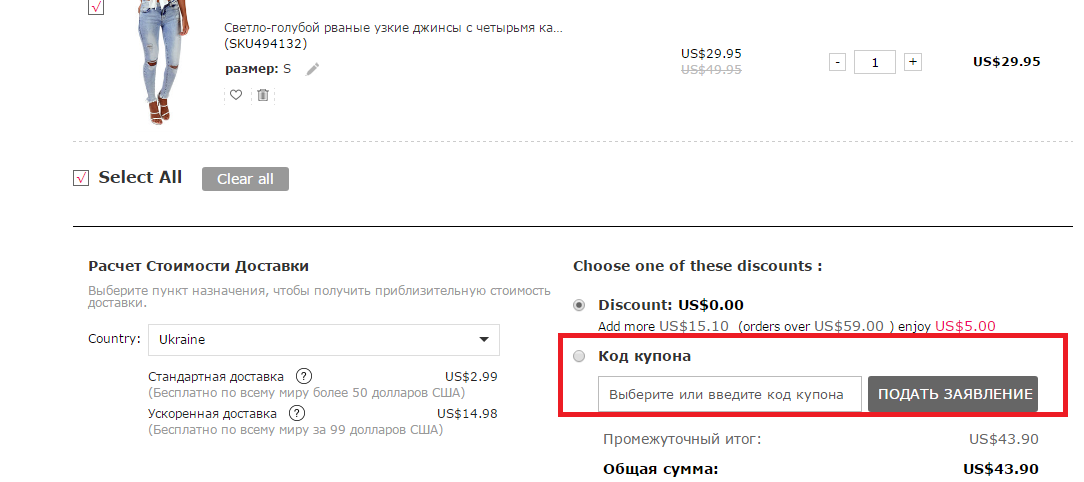Open the jeans product thumbnail image
1084x482 pixels.
[162, 55]
